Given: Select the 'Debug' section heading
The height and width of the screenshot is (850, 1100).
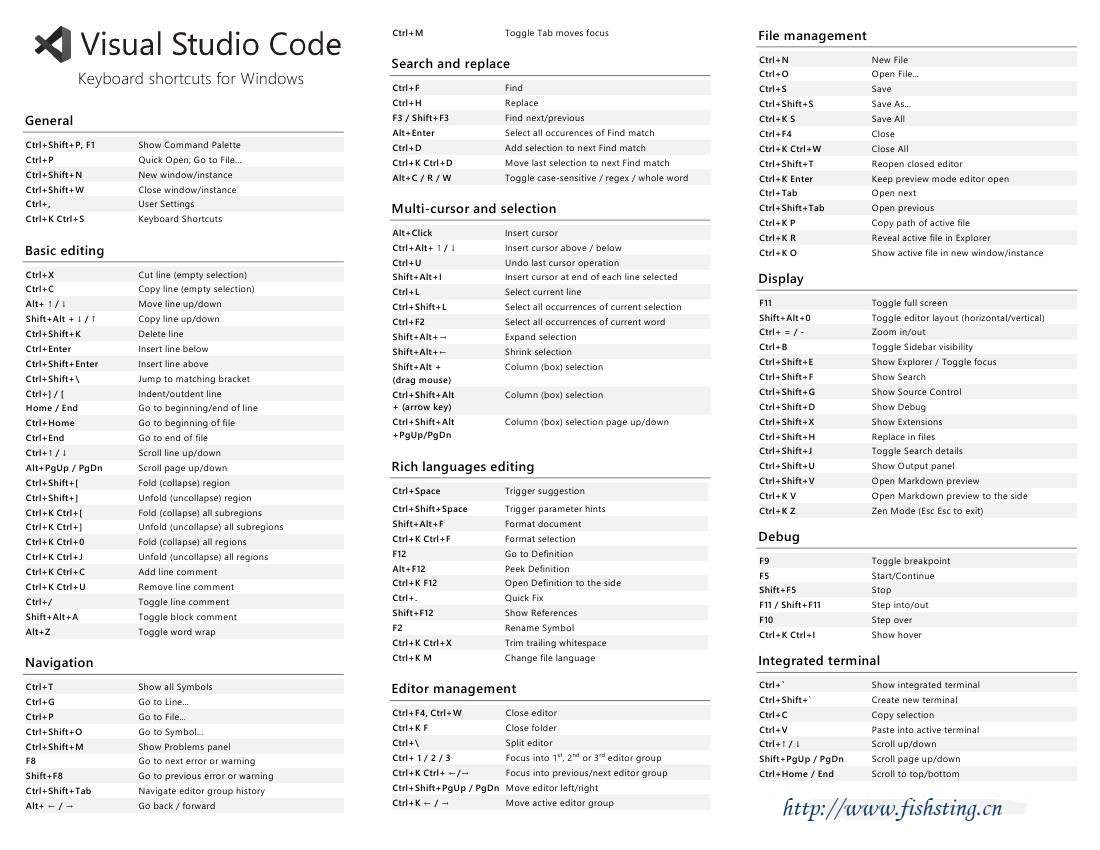Looking at the screenshot, I should pos(779,537).
